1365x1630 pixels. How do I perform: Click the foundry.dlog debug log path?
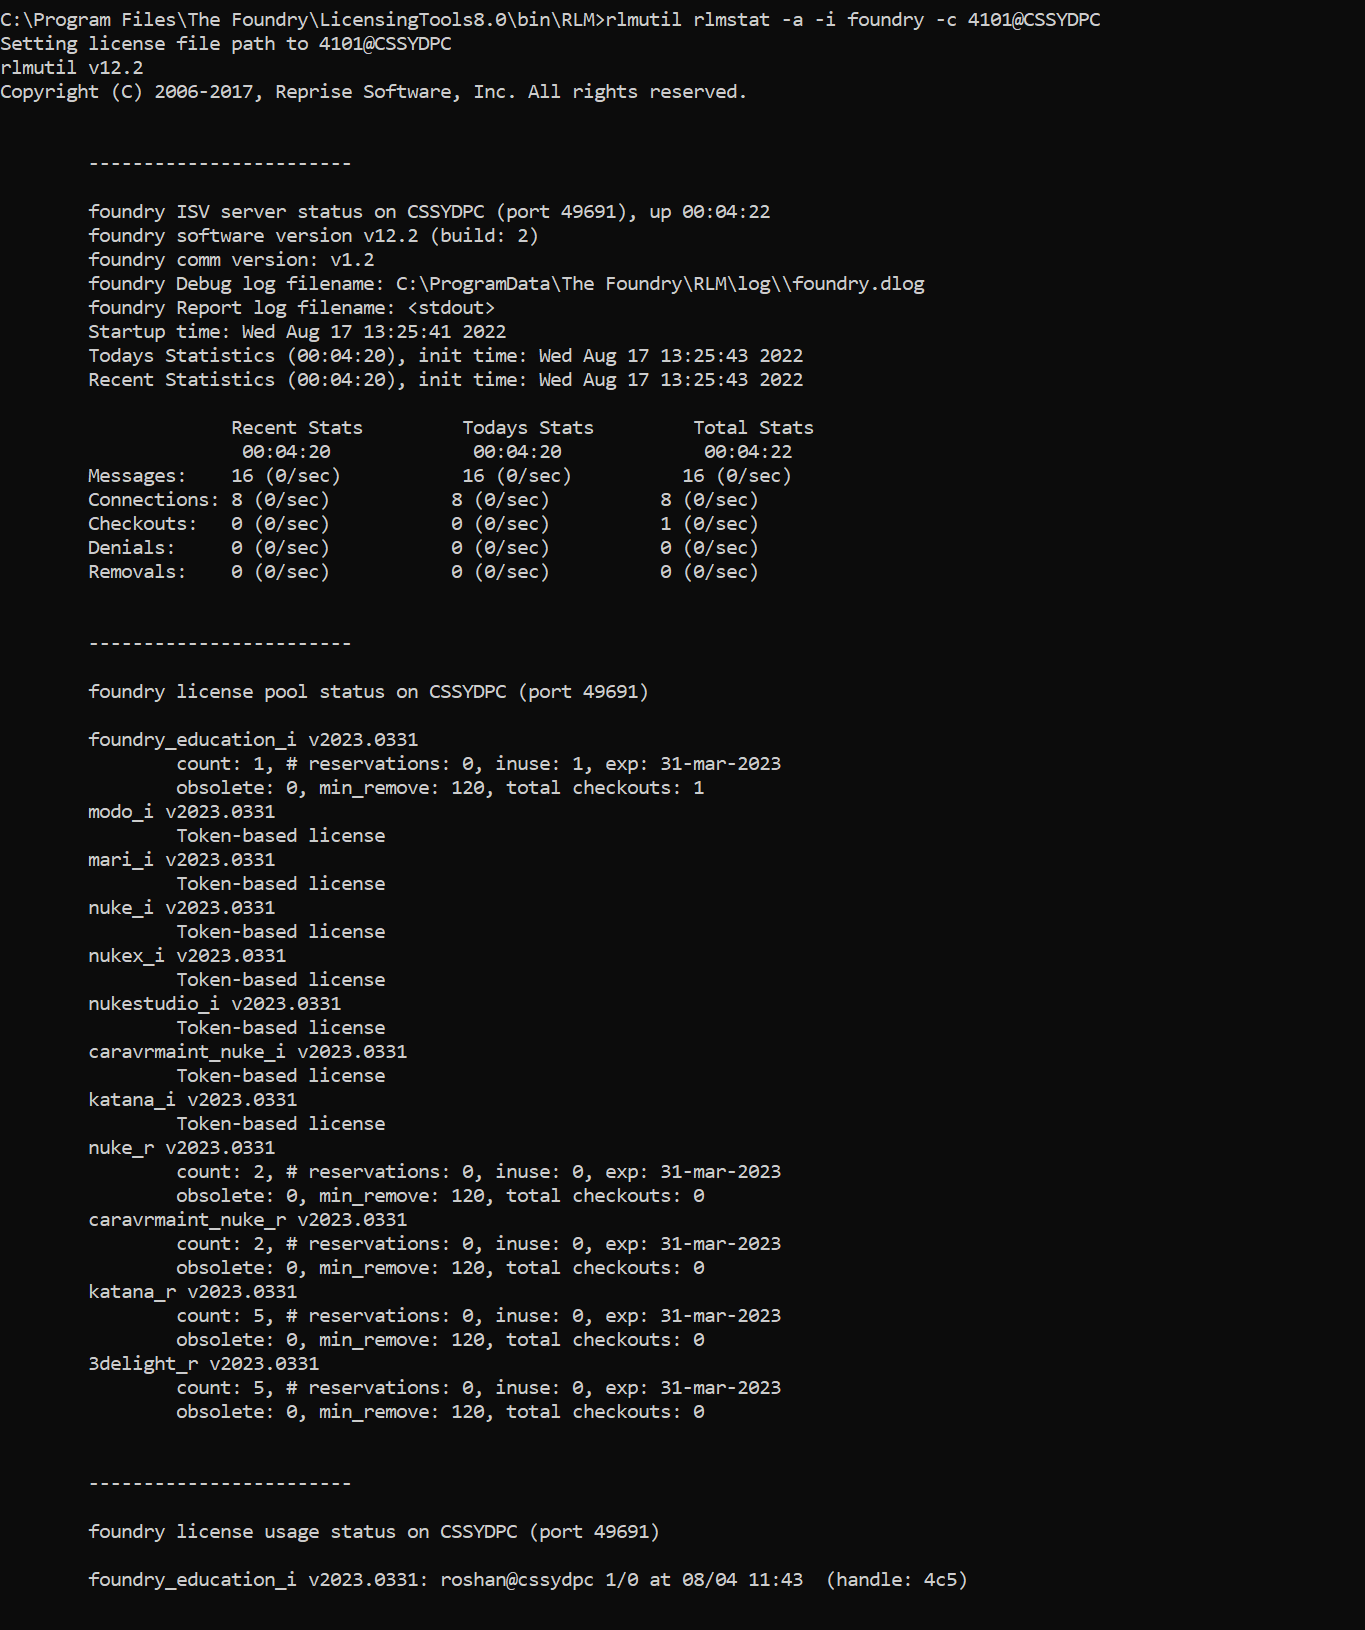click(x=660, y=284)
